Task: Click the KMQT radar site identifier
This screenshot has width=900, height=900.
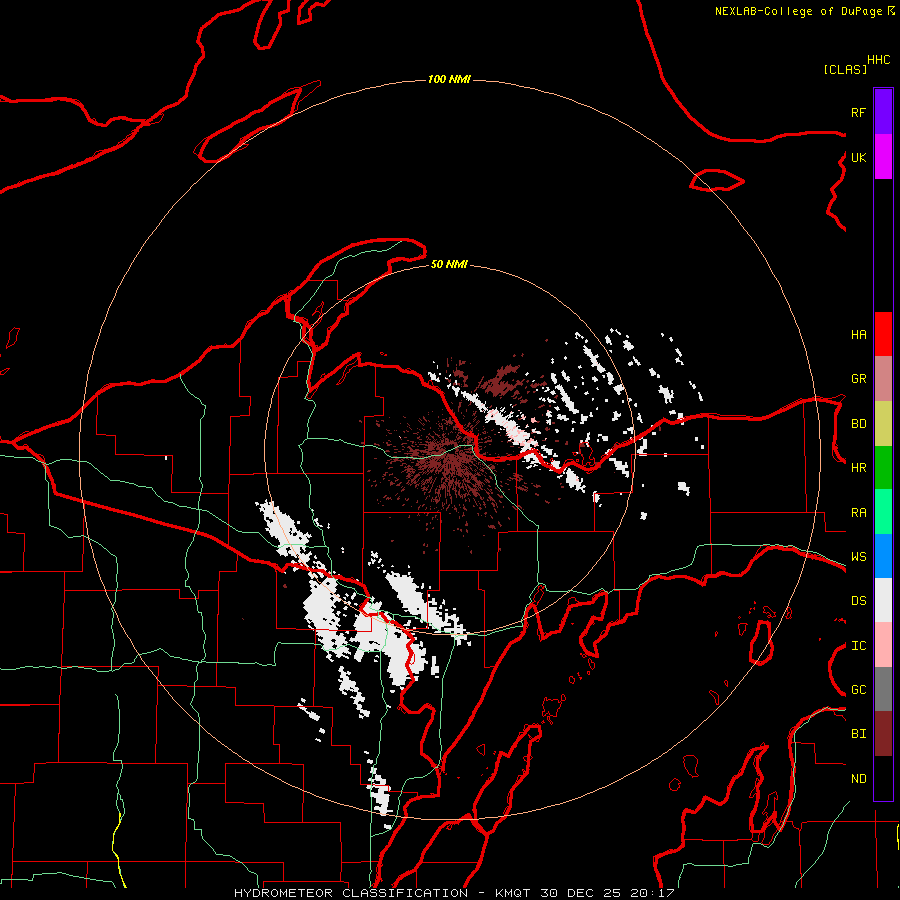Action: click(x=512, y=893)
